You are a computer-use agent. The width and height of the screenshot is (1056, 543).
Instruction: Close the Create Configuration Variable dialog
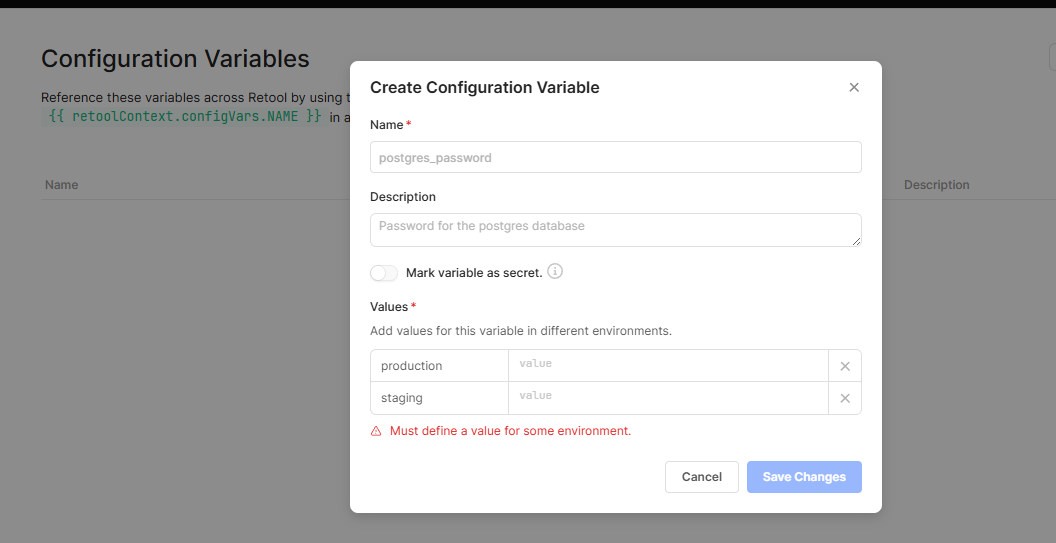tap(854, 88)
